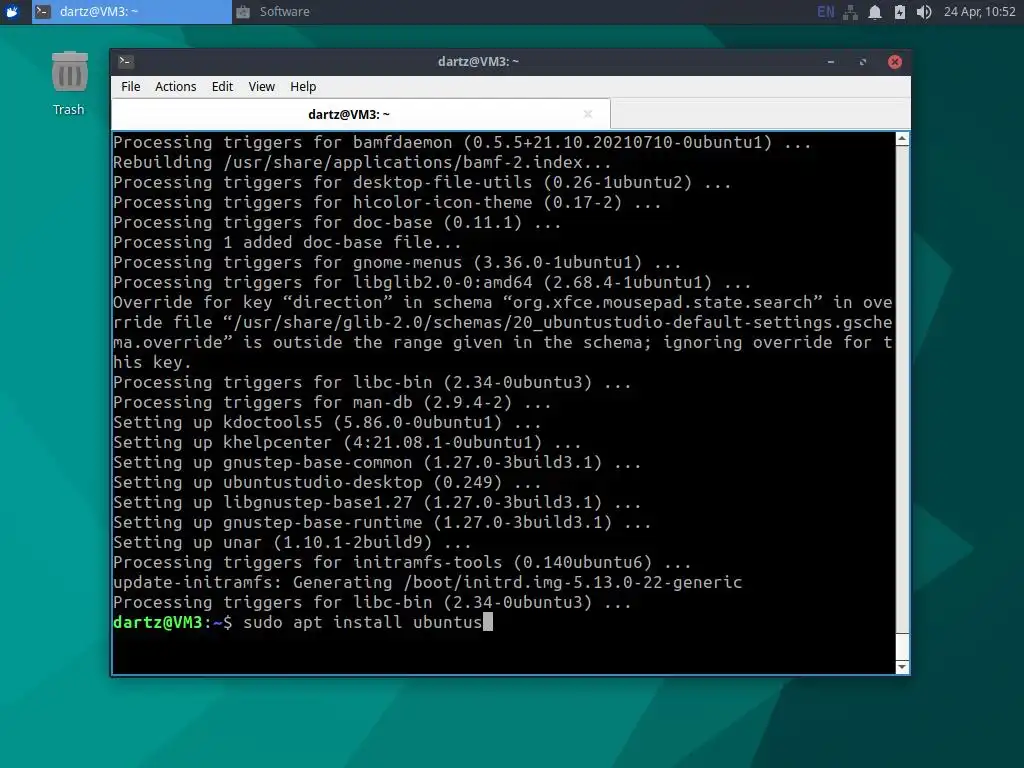Image resolution: width=1024 pixels, height=768 pixels.
Task: Switch to Software window in taskbar
Action: [x=273, y=12]
